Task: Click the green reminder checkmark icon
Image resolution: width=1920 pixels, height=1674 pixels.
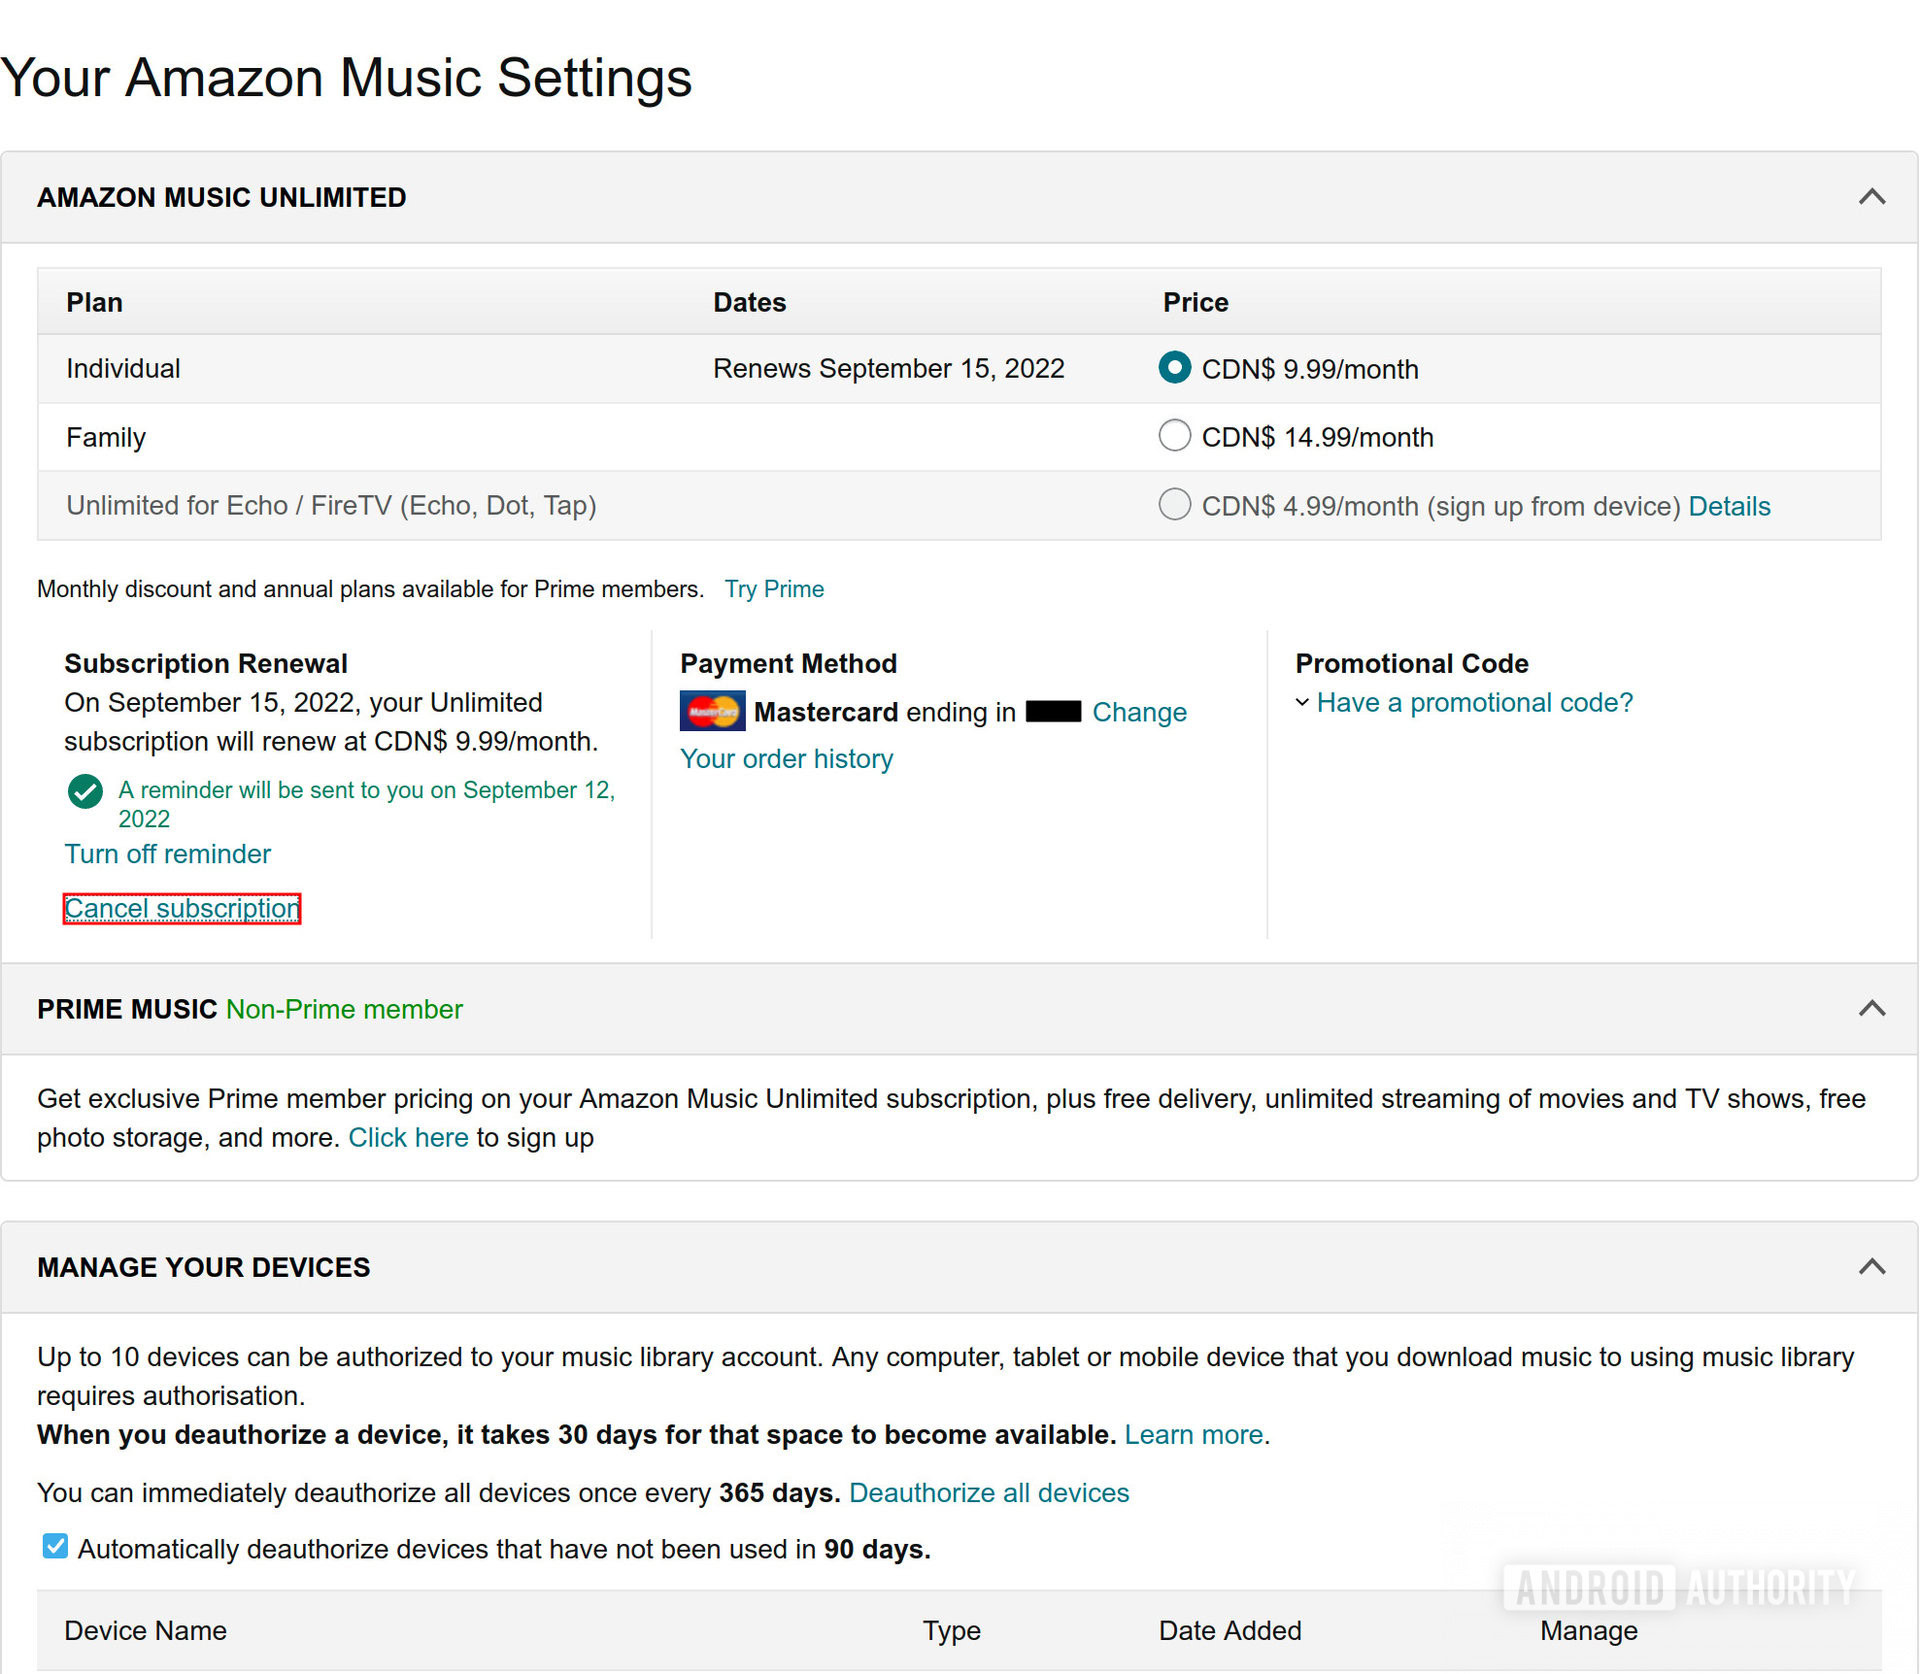Action: (85, 791)
